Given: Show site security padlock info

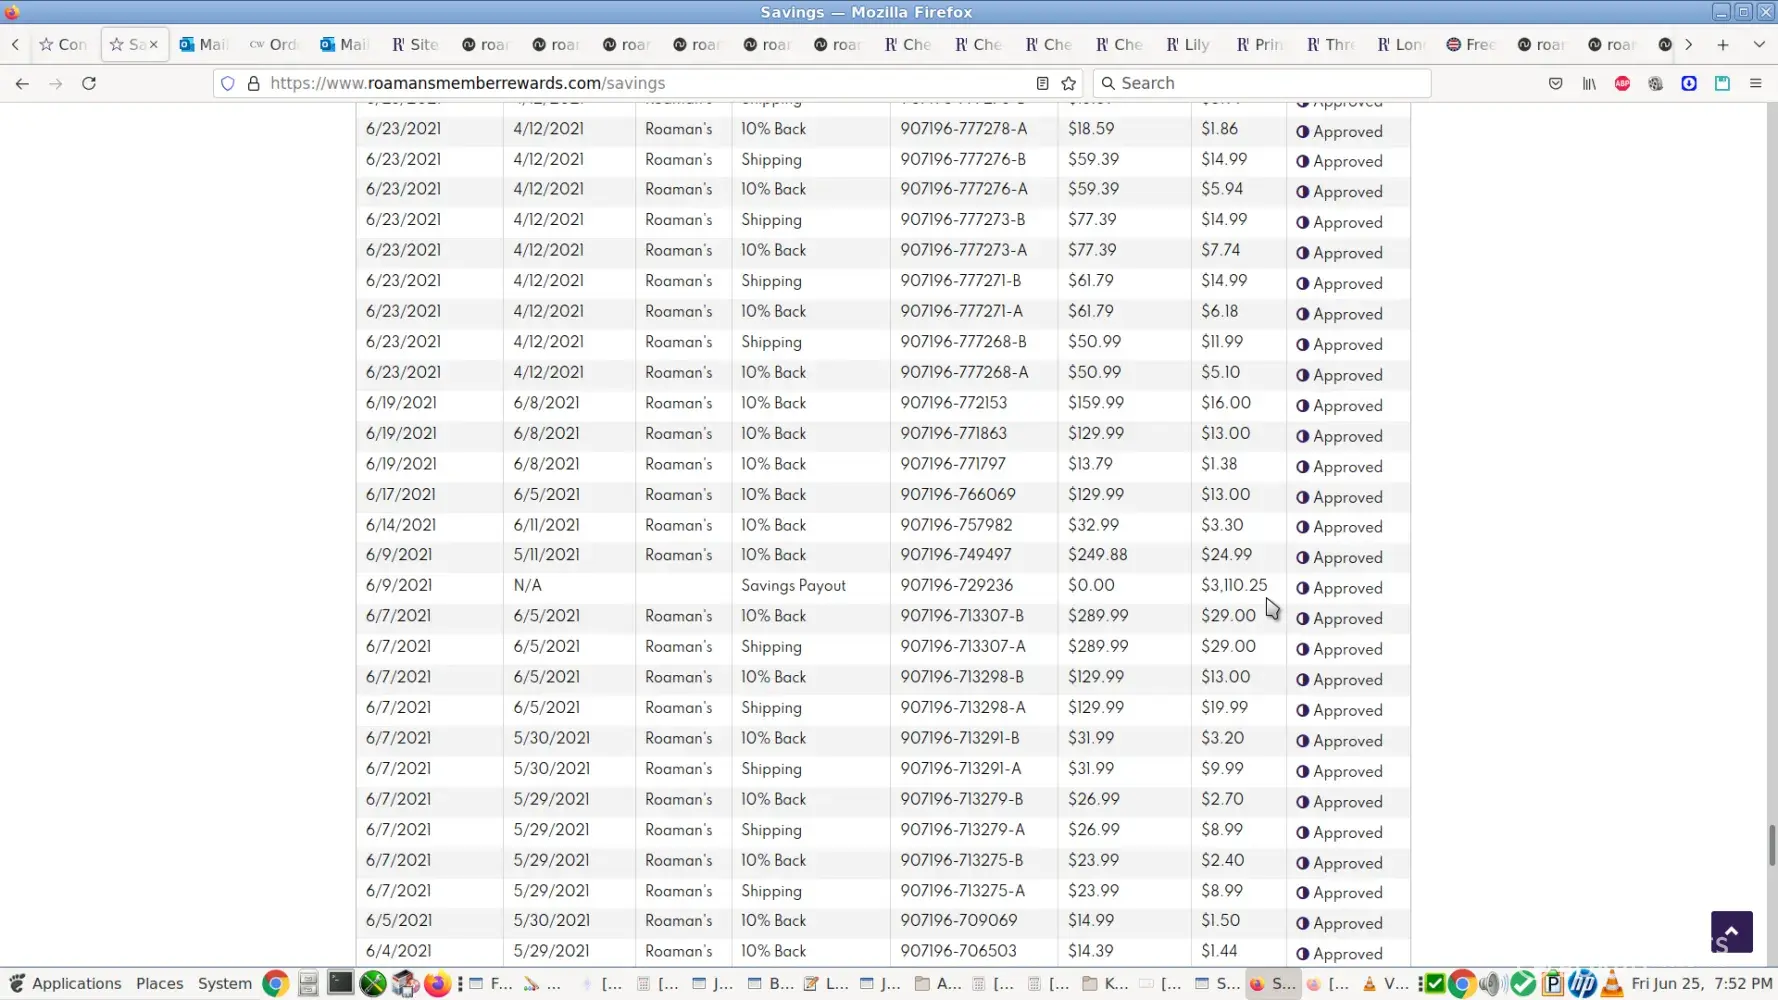Looking at the screenshot, I should pyautogui.click(x=254, y=84).
